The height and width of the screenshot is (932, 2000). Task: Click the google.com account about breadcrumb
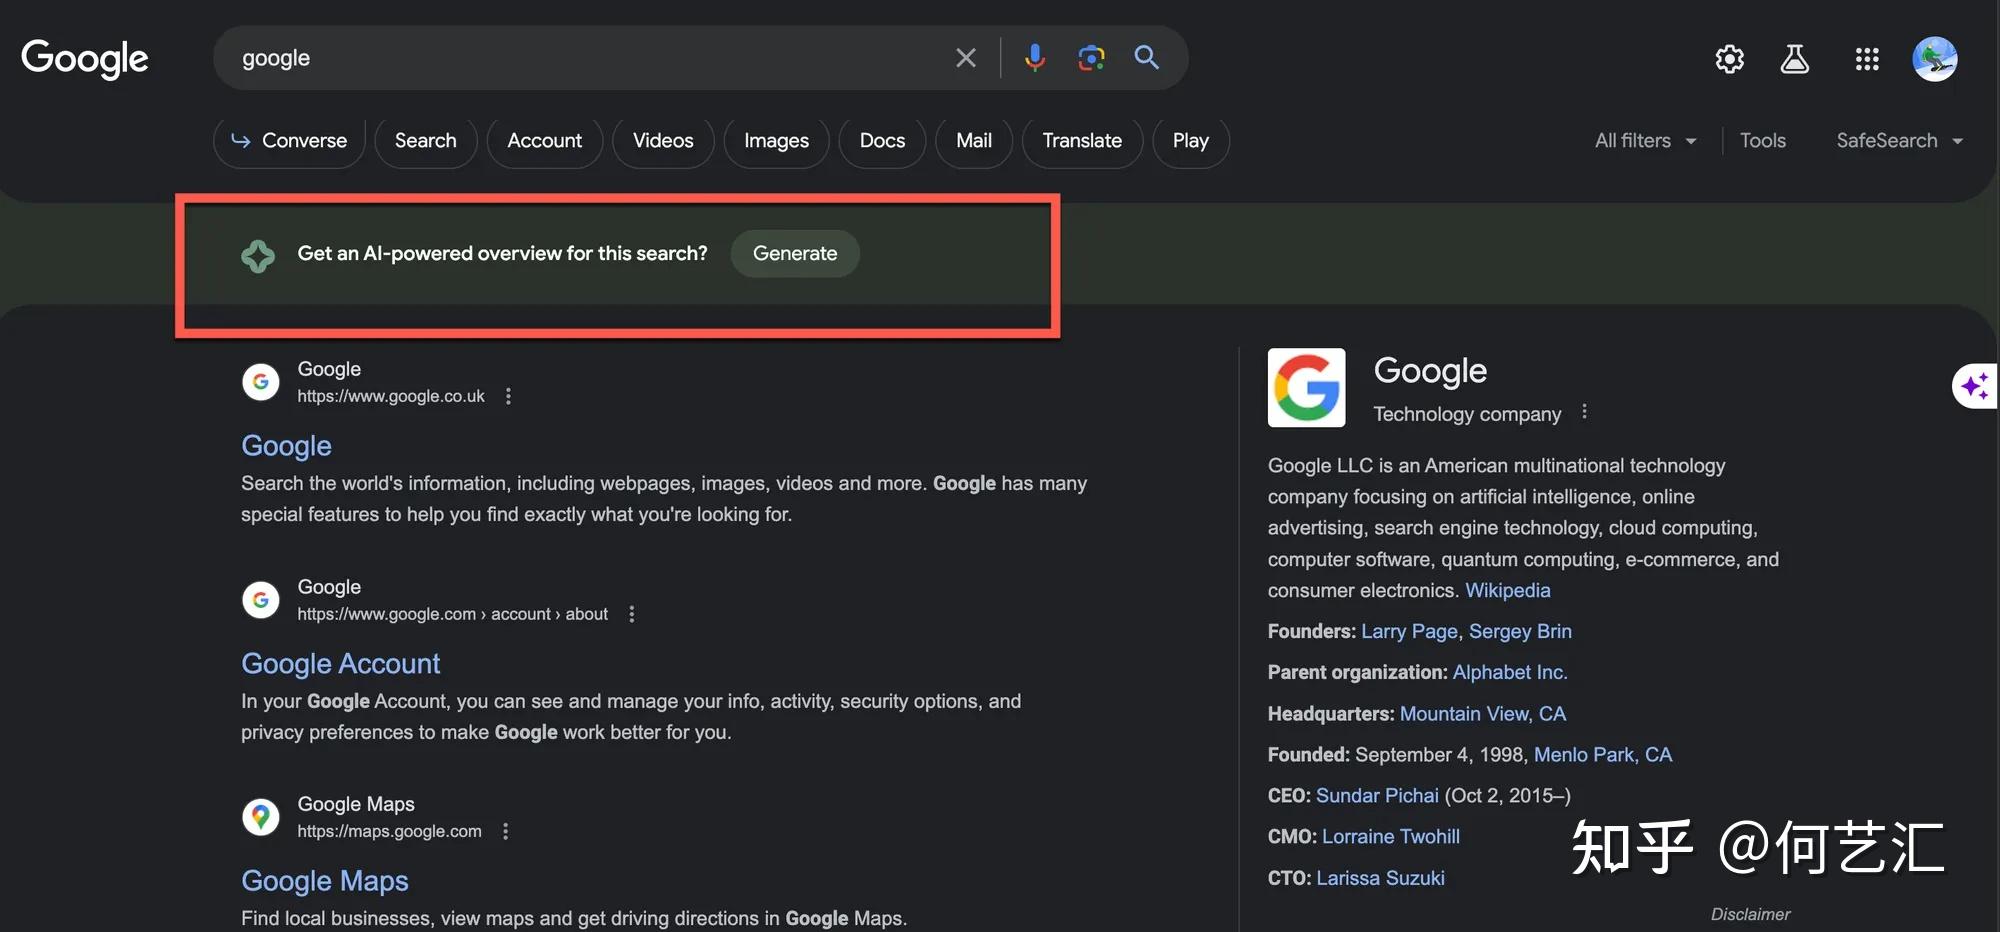click(452, 614)
